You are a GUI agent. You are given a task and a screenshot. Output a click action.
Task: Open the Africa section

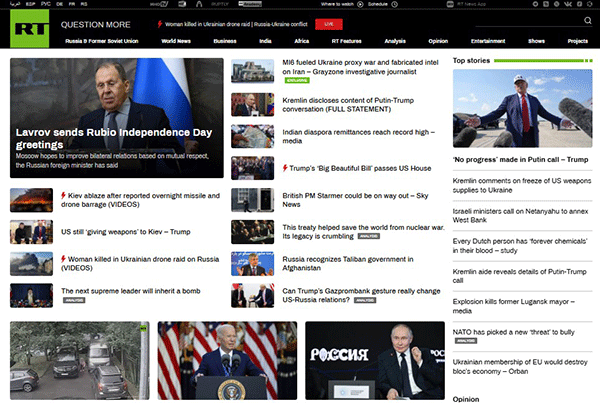coord(302,41)
